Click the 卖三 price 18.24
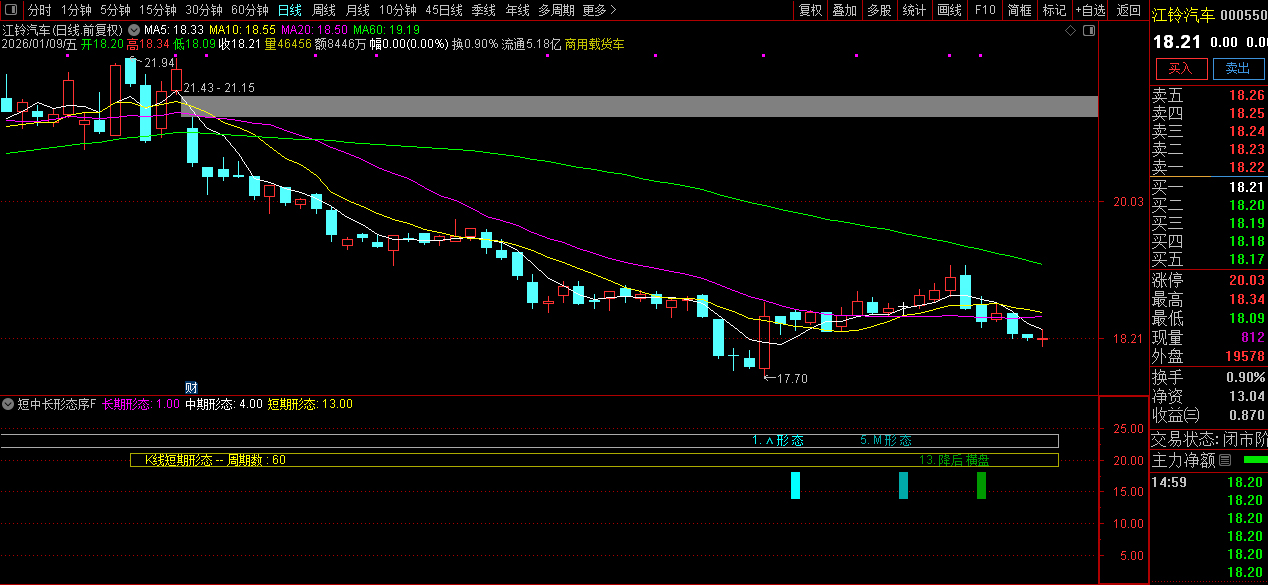 1246,131
